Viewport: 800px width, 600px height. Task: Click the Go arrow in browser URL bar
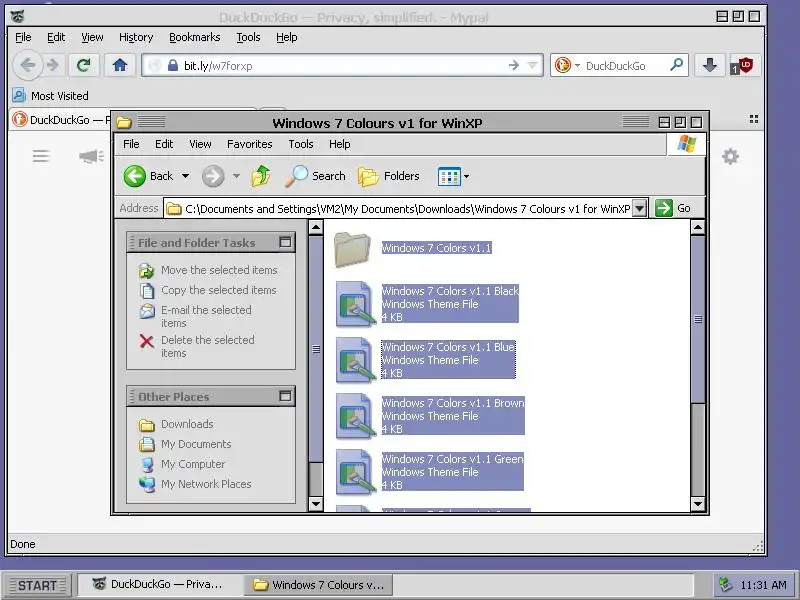click(514, 65)
